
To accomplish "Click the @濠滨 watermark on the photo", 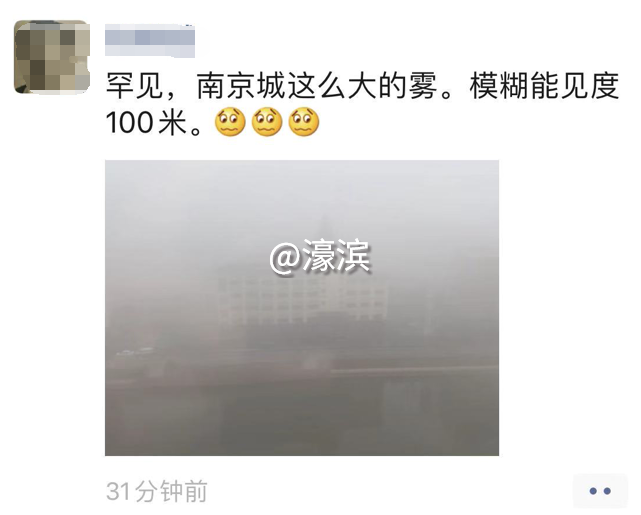I will pyautogui.click(x=320, y=257).
